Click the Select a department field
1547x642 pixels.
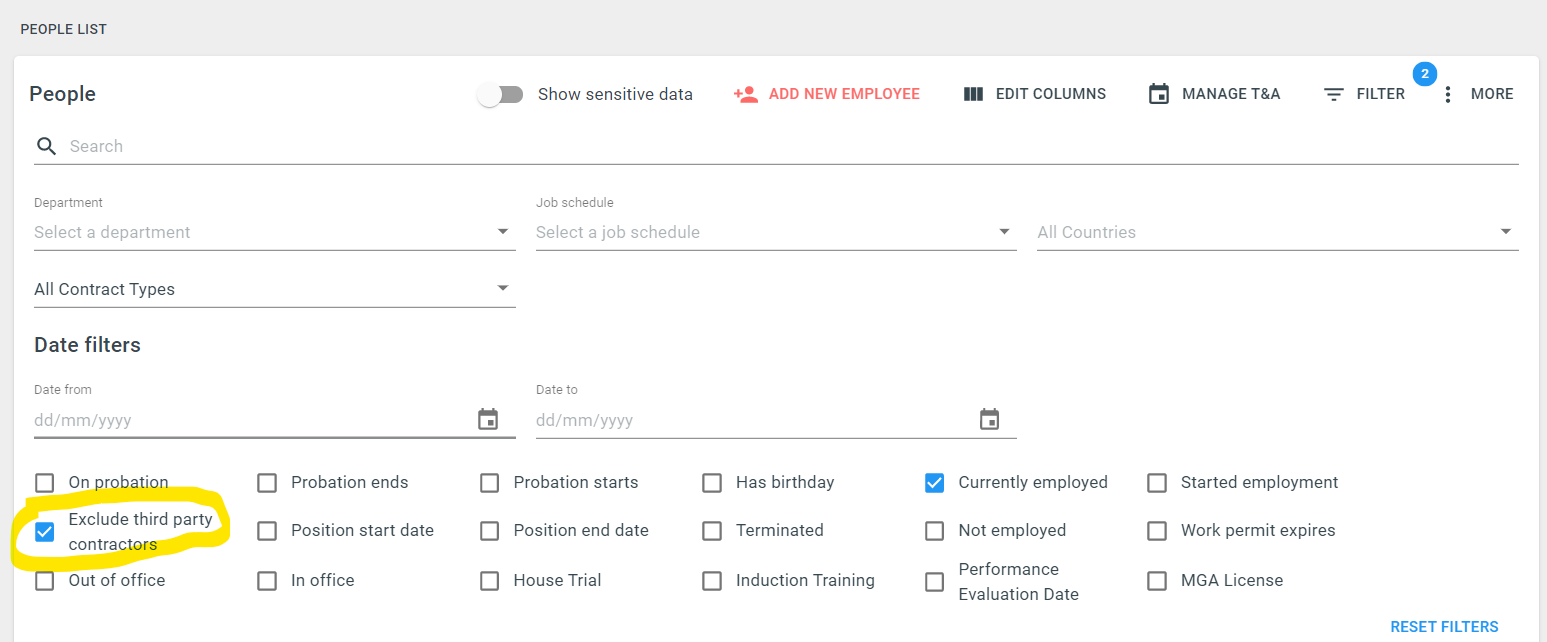click(x=275, y=232)
